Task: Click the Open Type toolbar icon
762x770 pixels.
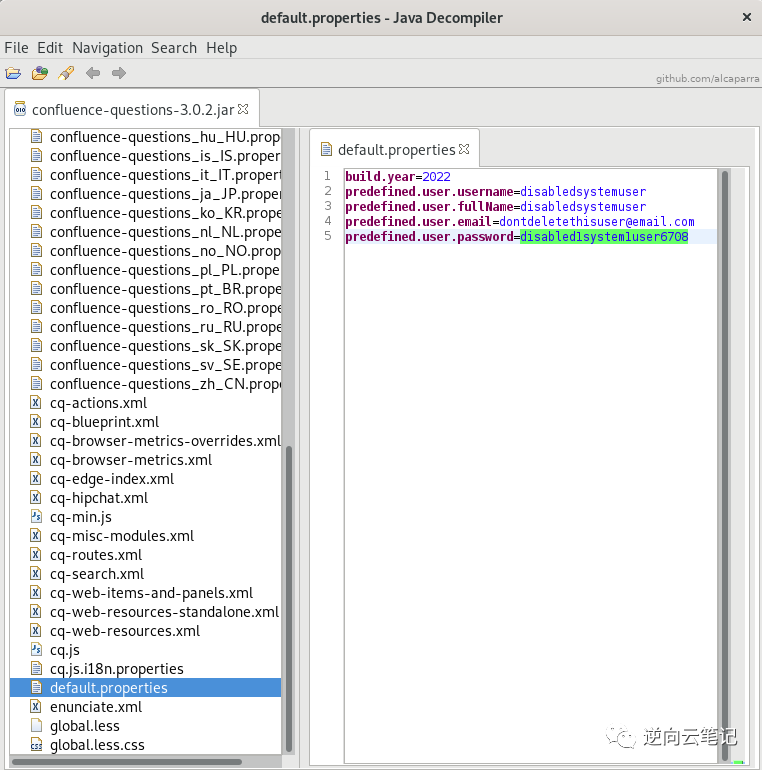Action: click(x=40, y=73)
